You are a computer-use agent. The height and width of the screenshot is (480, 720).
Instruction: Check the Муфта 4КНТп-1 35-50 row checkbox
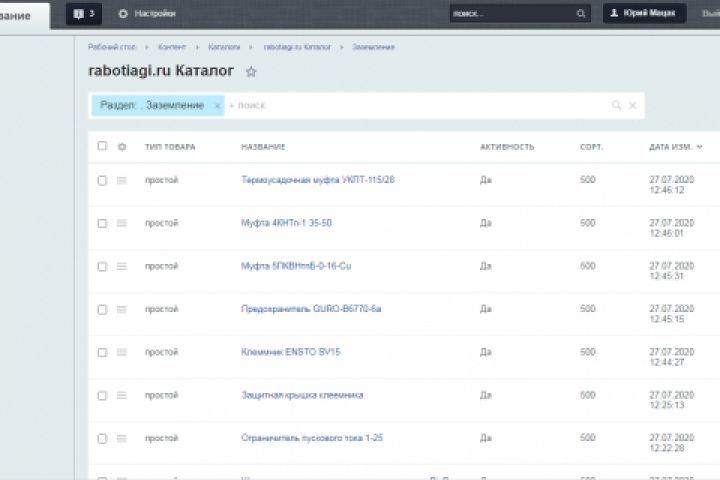tap(102, 223)
